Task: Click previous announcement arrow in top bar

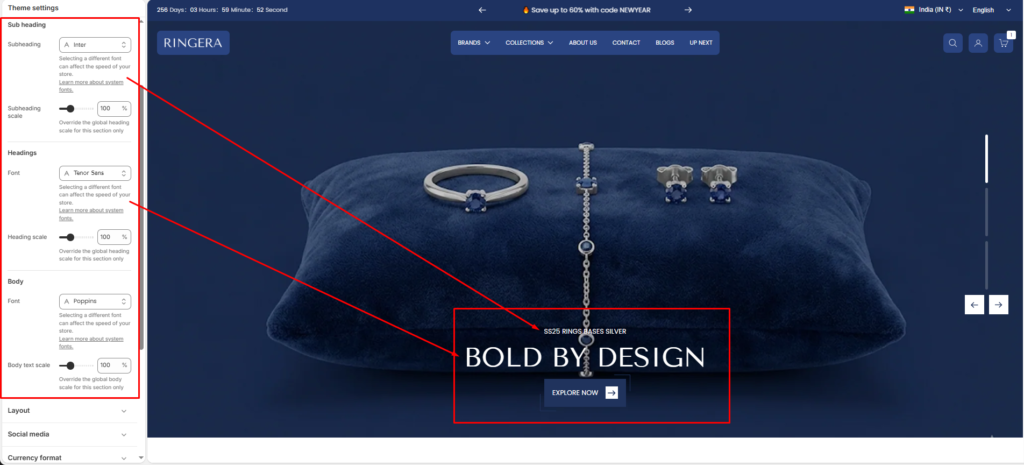Action: tap(482, 10)
